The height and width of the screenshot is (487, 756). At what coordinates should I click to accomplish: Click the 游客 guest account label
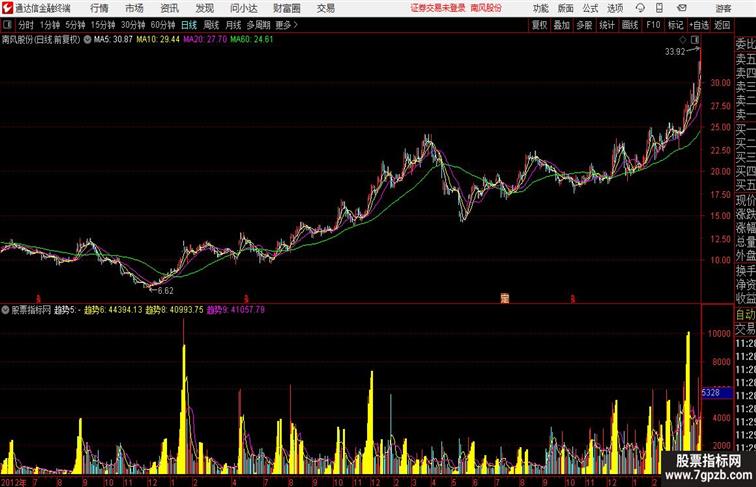(723, 8)
